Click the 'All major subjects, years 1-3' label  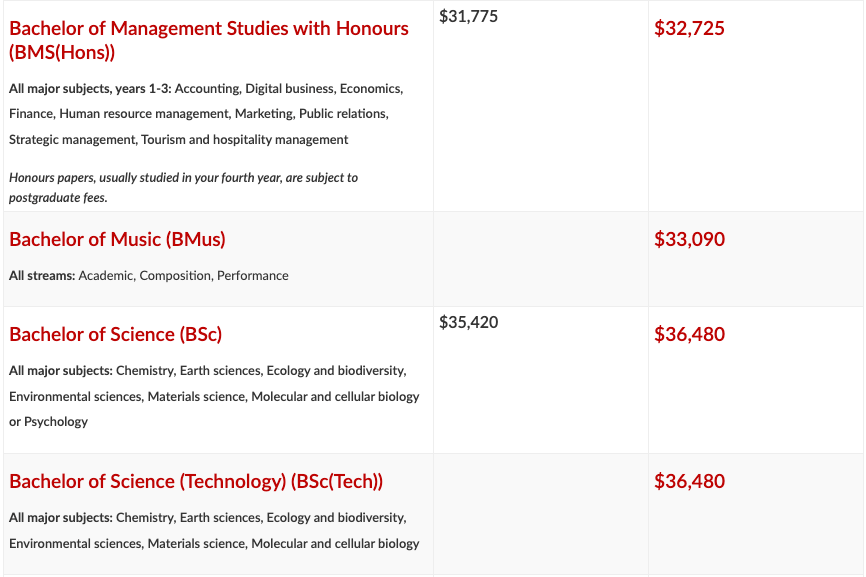tap(90, 88)
